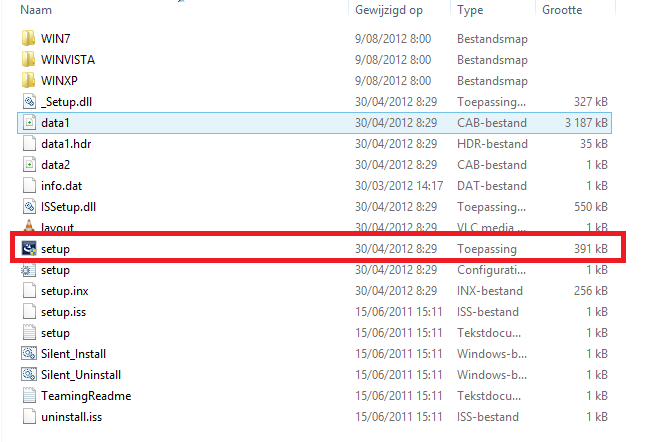Click Windows-b... type of Silent_Install
The image size is (648, 442).
(x=492, y=354)
